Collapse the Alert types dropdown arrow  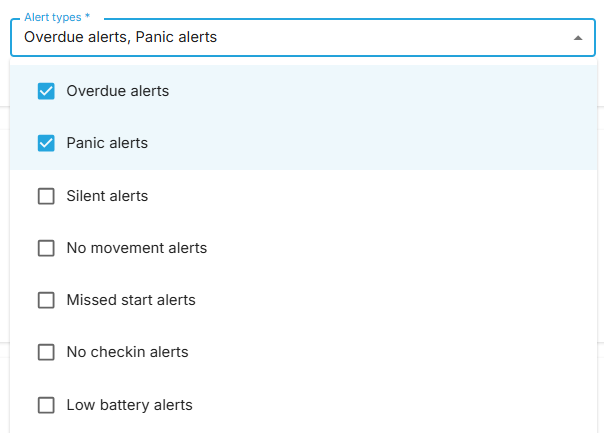pyautogui.click(x=577, y=38)
